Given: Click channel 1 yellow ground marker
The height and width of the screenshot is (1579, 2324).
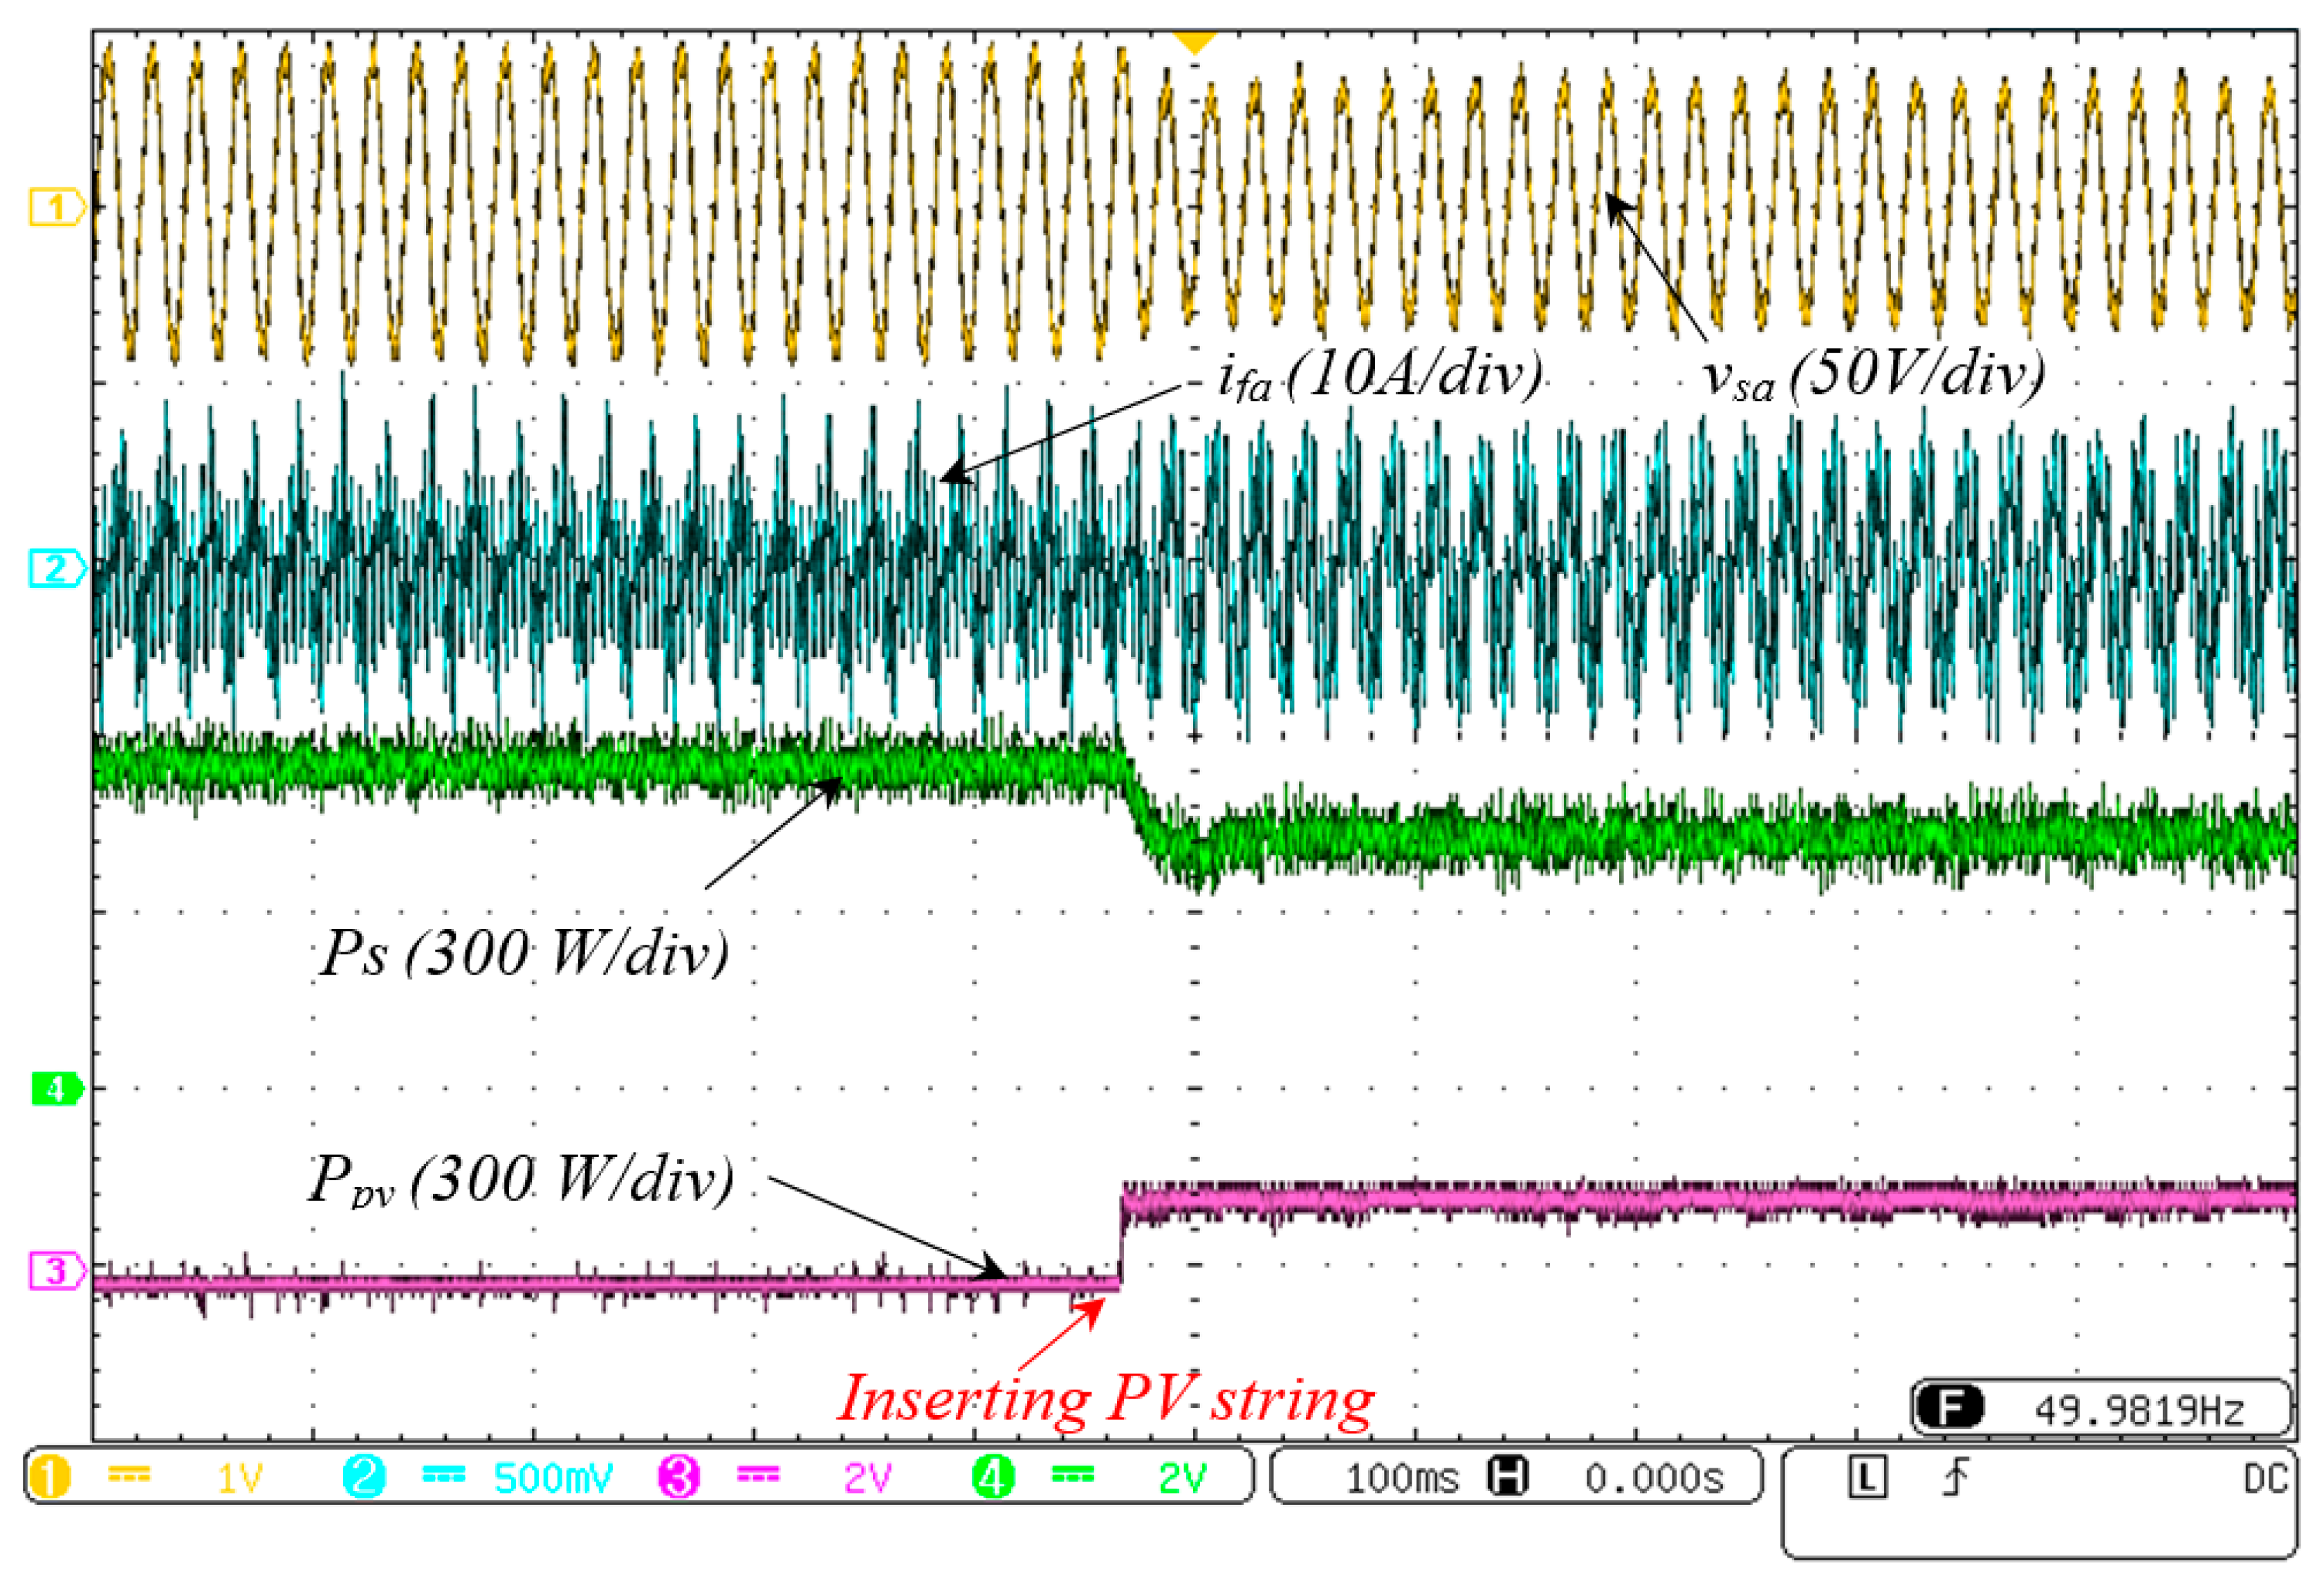Looking at the screenshot, I should pyautogui.click(x=56, y=208).
